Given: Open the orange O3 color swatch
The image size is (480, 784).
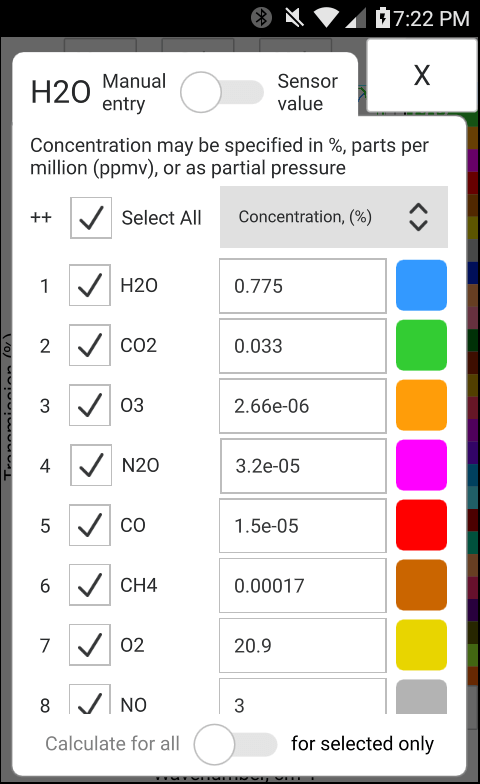Looking at the screenshot, I should tap(422, 405).
